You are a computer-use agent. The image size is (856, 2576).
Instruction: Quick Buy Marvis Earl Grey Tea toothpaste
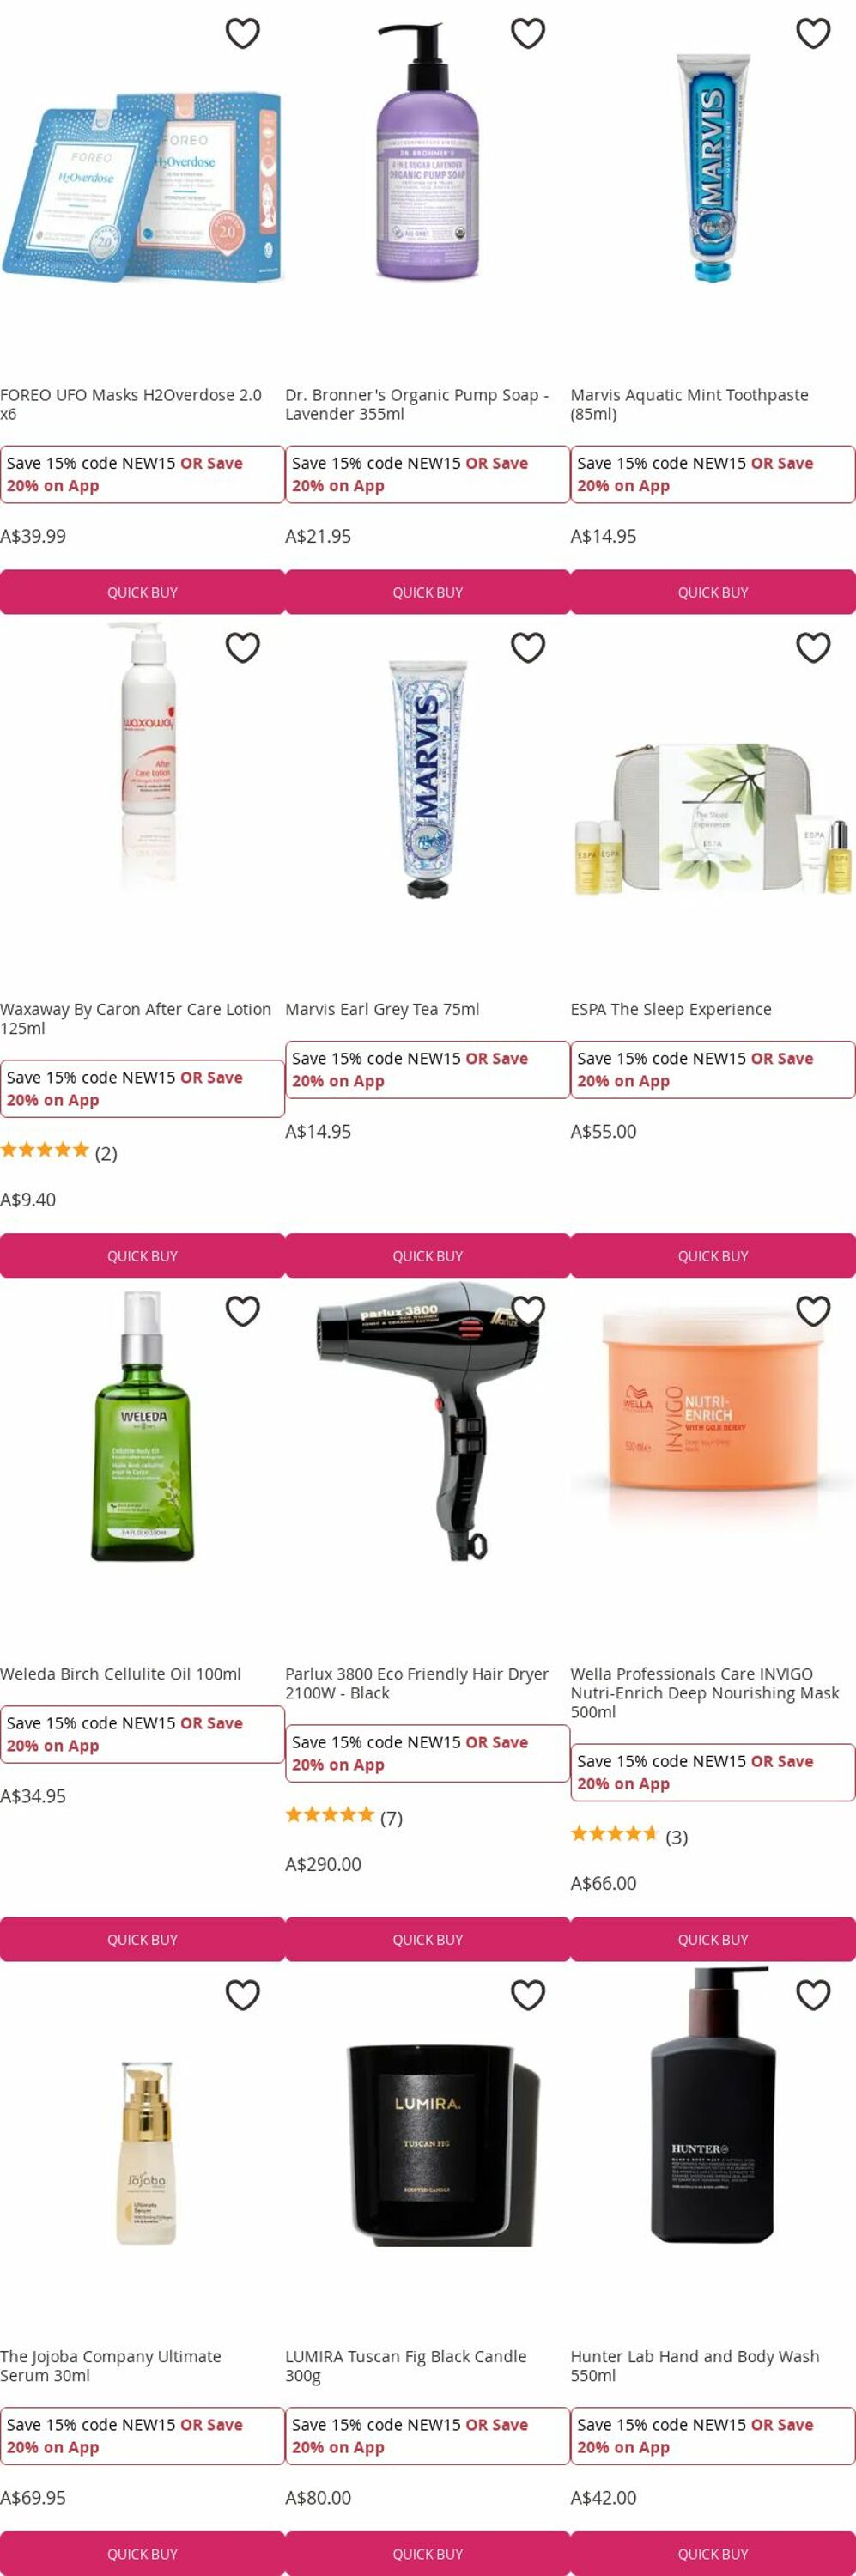(428, 1255)
